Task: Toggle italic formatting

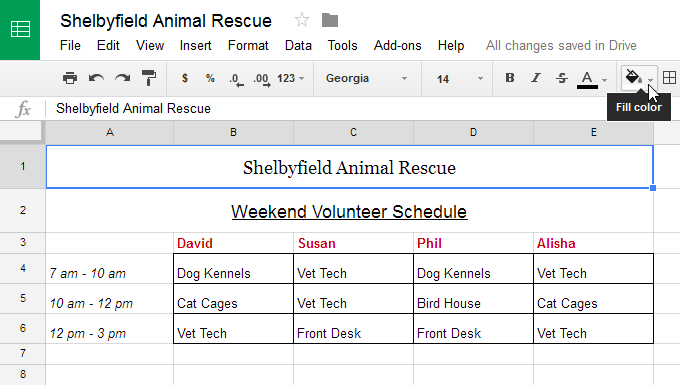Action: [x=536, y=78]
